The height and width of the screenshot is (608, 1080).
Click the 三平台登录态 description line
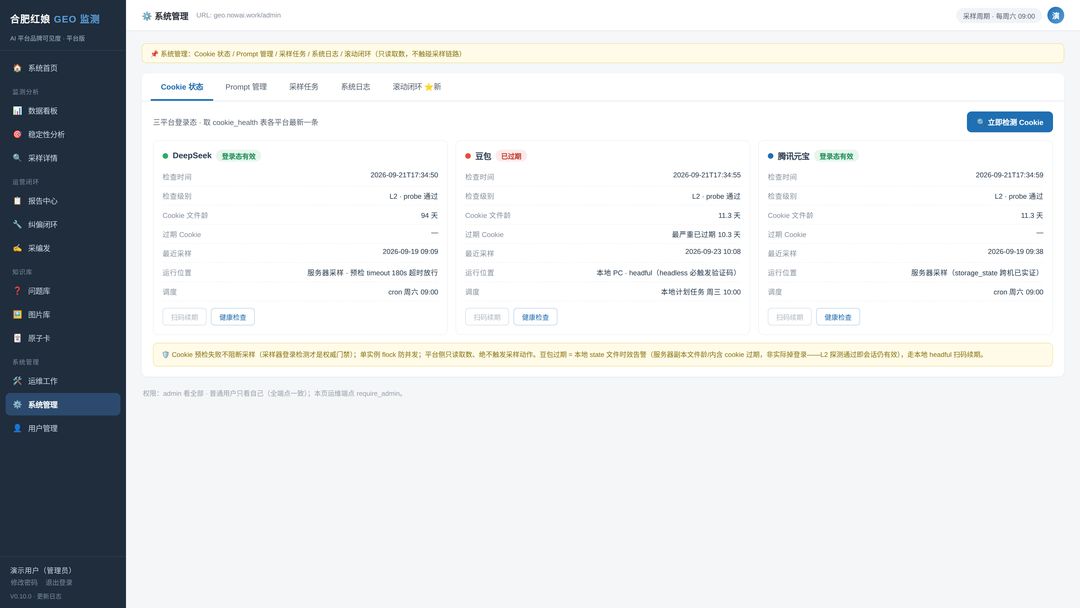click(x=236, y=123)
